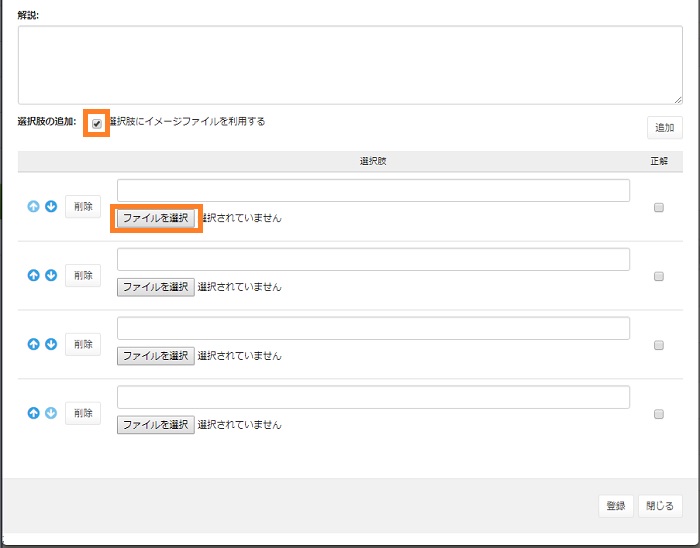Click ファイルを選択 for the first choice
This screenshot has width=700, height=548.
click(x=155, y=217)
